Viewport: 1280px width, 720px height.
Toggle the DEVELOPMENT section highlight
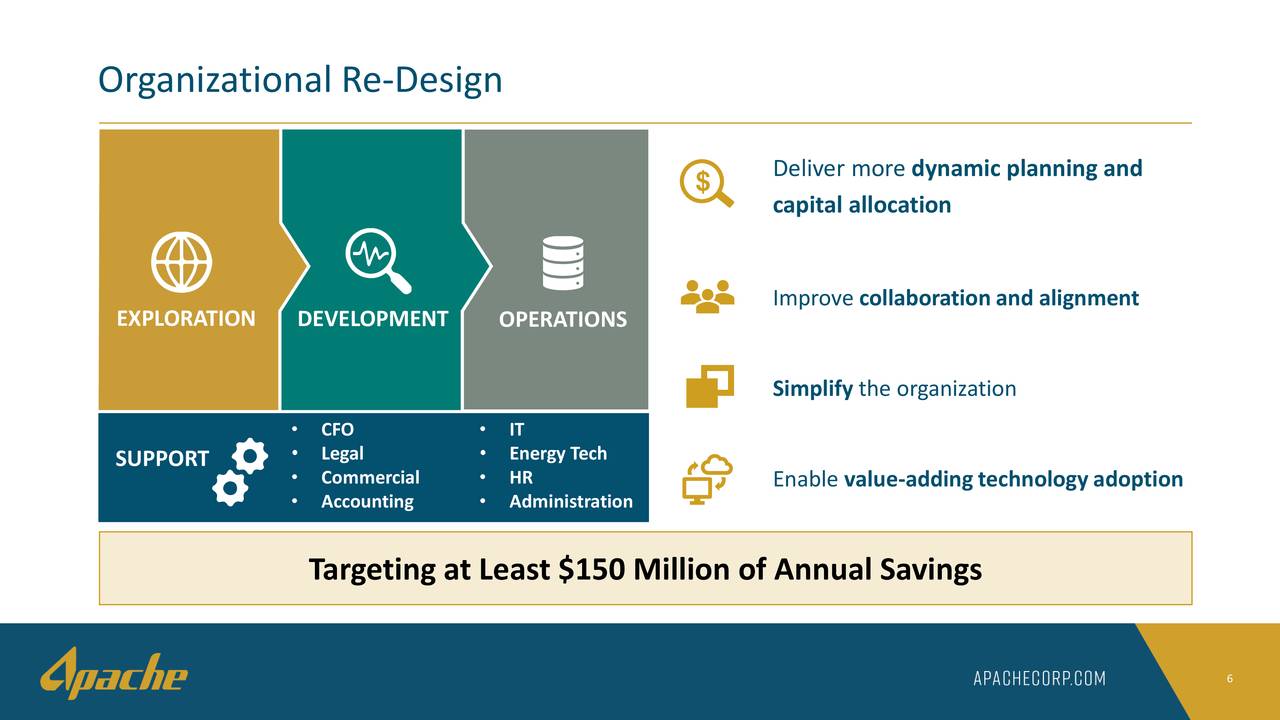pos(370,319)
